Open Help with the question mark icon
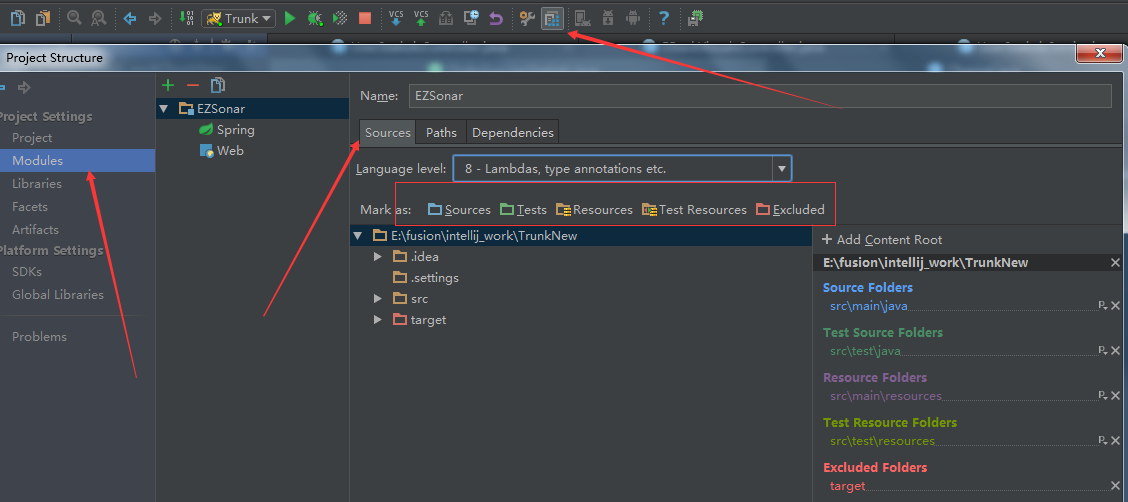Viewport: 1128px width, 502px height. [664, 18]
